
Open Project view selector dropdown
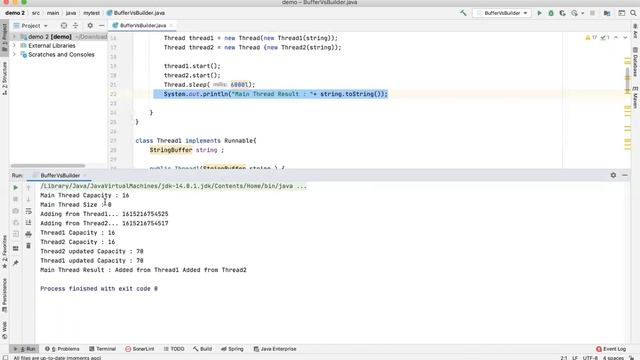pyautogui.click(x=31, y=25)
